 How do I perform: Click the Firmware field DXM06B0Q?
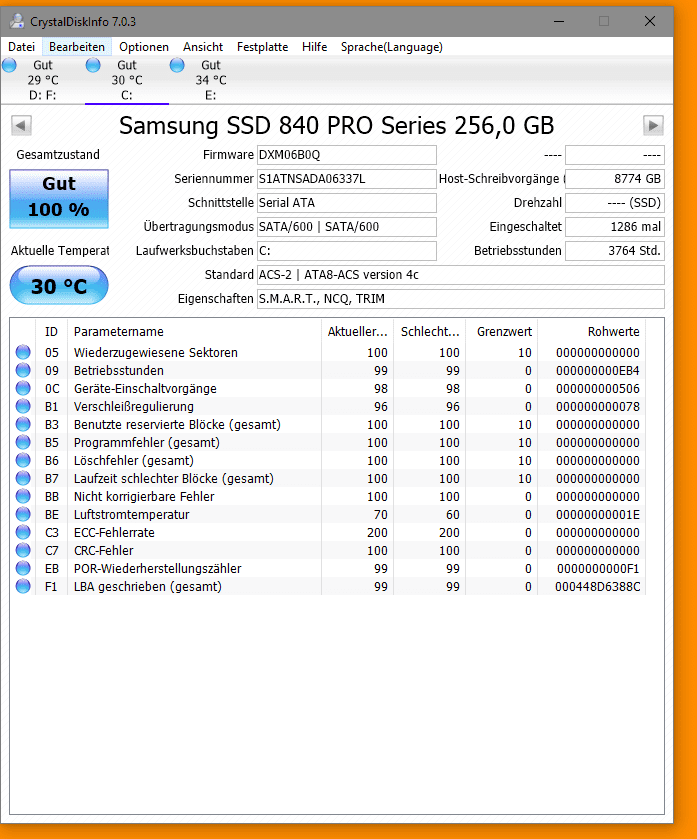point(347,155)
